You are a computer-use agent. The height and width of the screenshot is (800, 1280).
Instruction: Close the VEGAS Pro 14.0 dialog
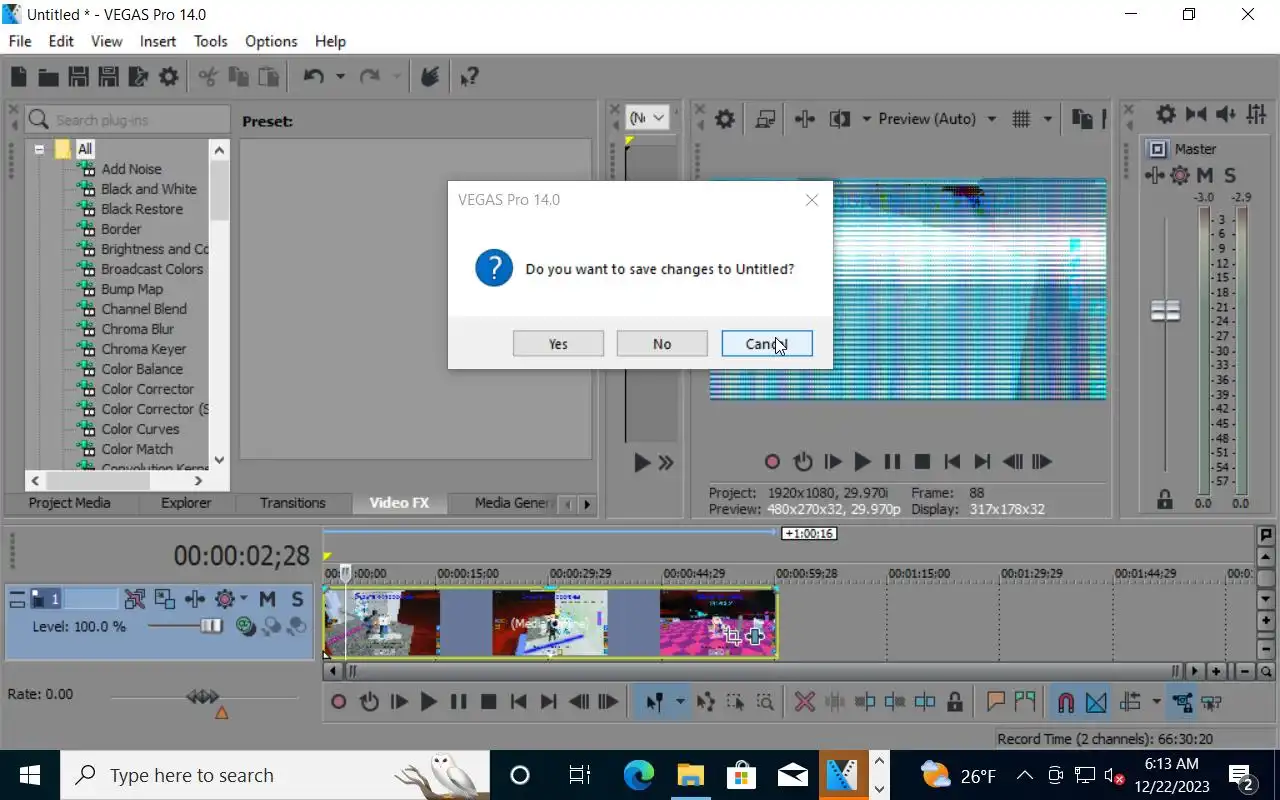[812, 200]
